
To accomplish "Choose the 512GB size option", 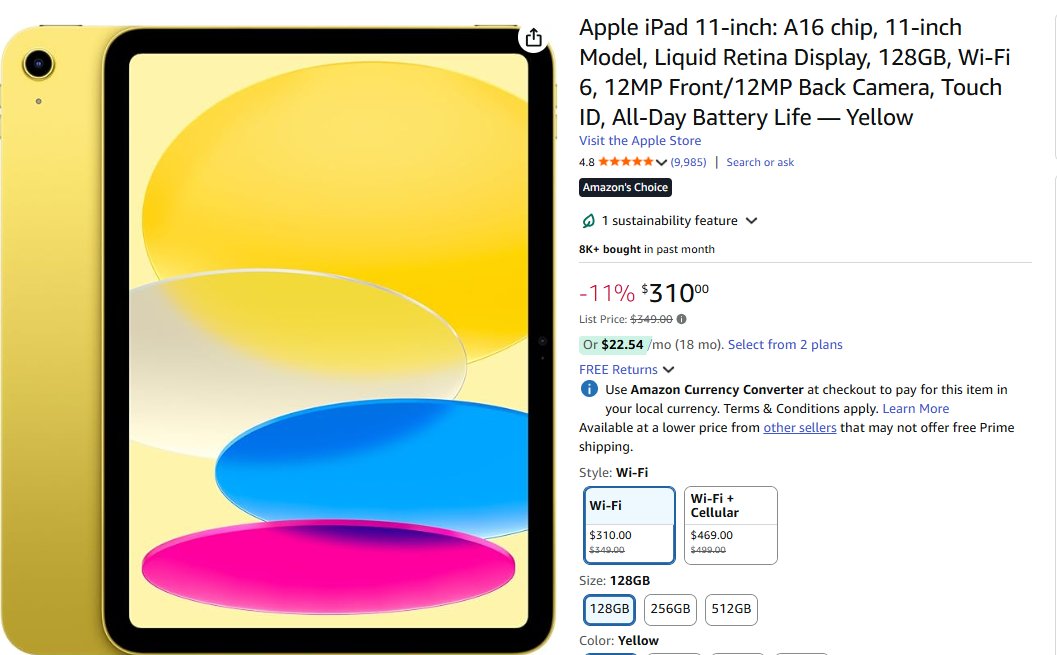I will [730, 609].
